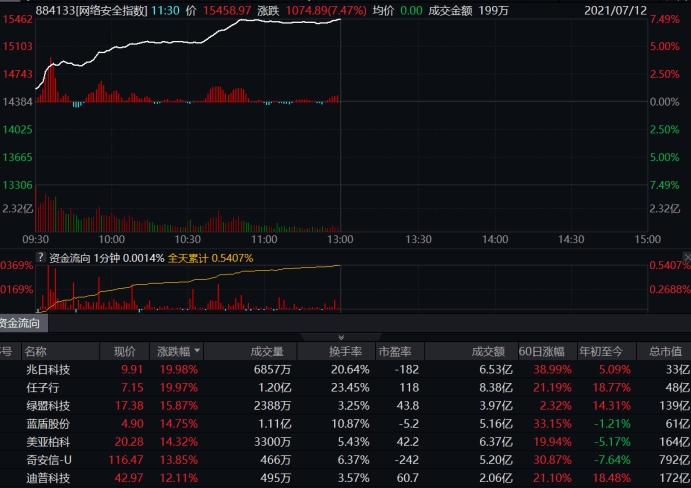The width and height of the screenshot is (691, 488).
Task: Click the sort arrow on 涨跌幅 column
Action: pyautogui.click(x=198, y=351)
